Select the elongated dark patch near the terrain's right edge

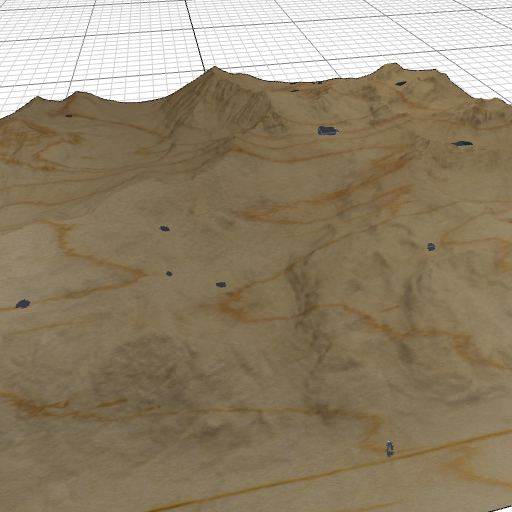[x=462, y=144]
